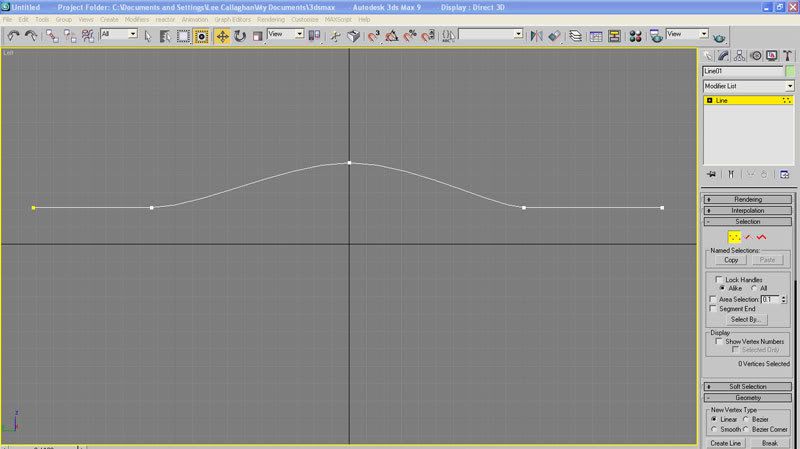800x449 pixels.
Task: Toggle Show End Result icon
Action: coord(731,174)
